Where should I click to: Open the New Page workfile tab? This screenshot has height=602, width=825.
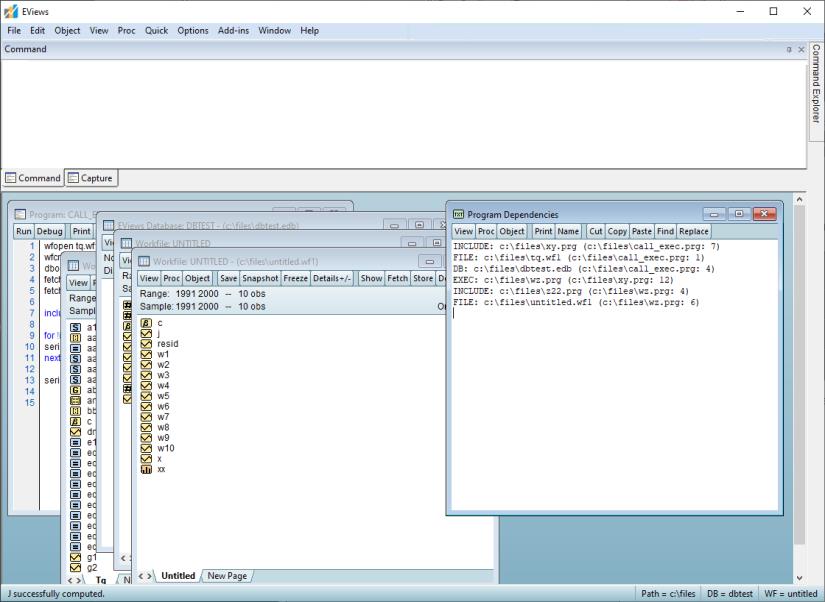pyautogui.click(x=227, y=576)
